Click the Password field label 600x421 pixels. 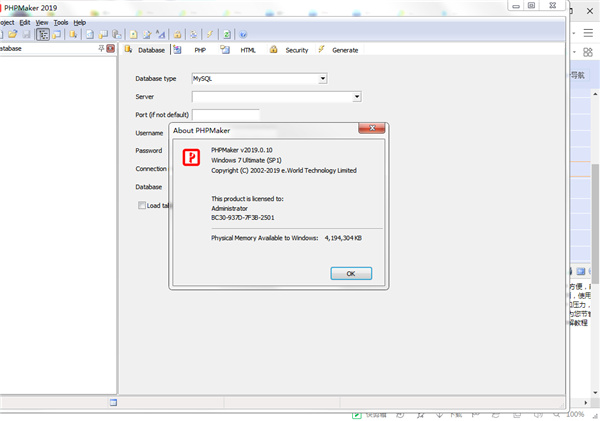coord(149,150)
